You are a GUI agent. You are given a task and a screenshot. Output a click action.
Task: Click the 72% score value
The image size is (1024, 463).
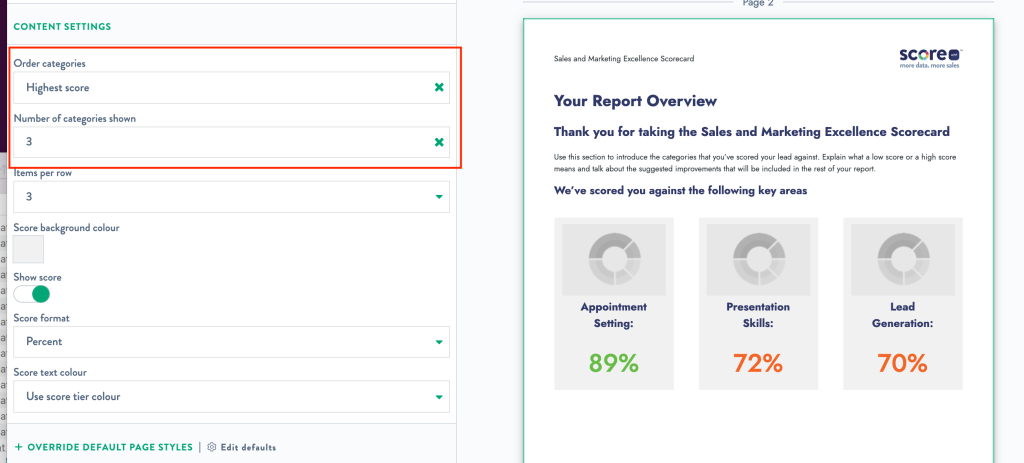point(758,363)
